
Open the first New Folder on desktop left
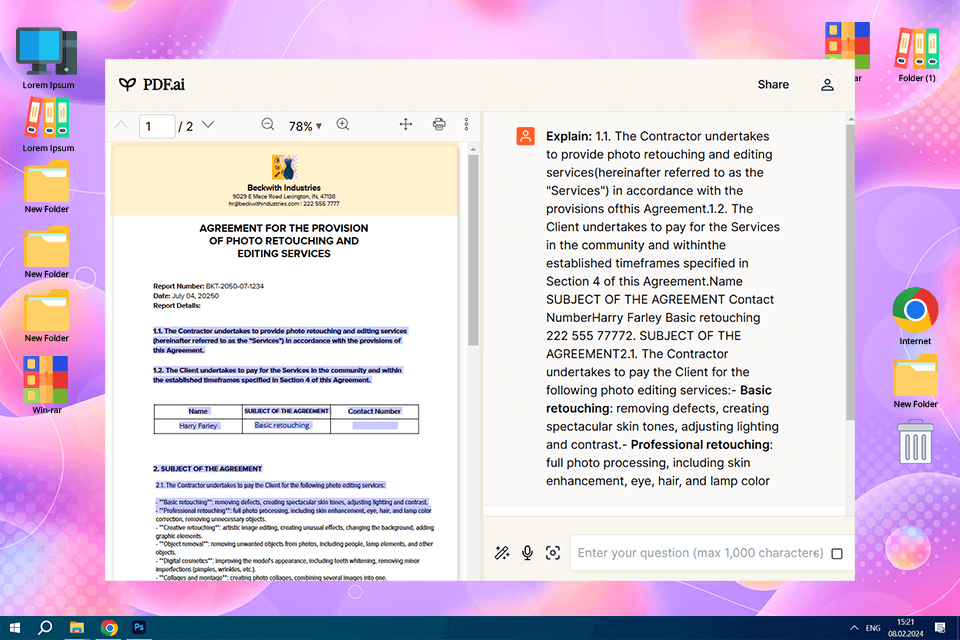(47, 187)
